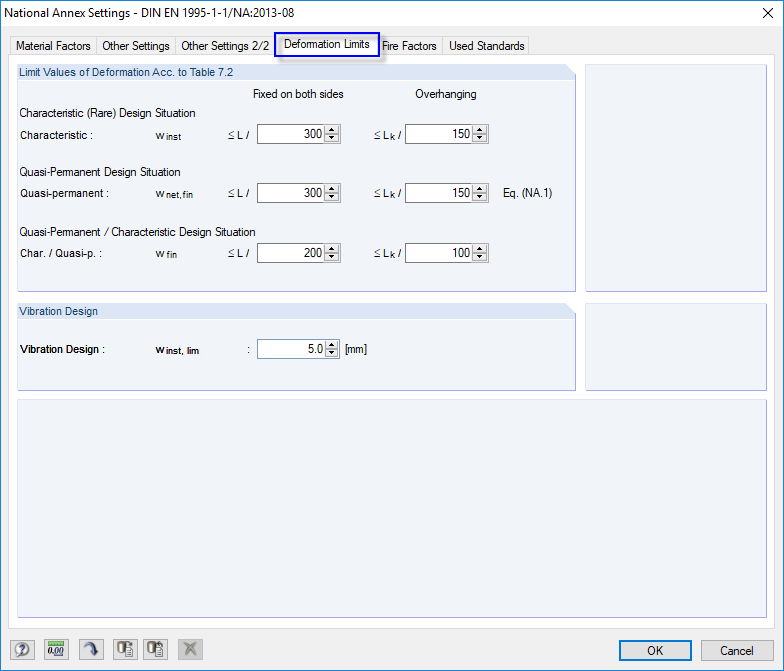Click Quasi-permanent overhanging Lk/150 field
Viewport: 784px width, 671px height.
[439, 193]
